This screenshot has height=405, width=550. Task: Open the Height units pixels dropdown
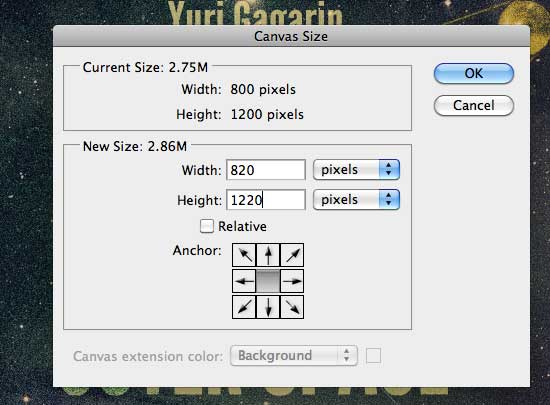(356, 200)
